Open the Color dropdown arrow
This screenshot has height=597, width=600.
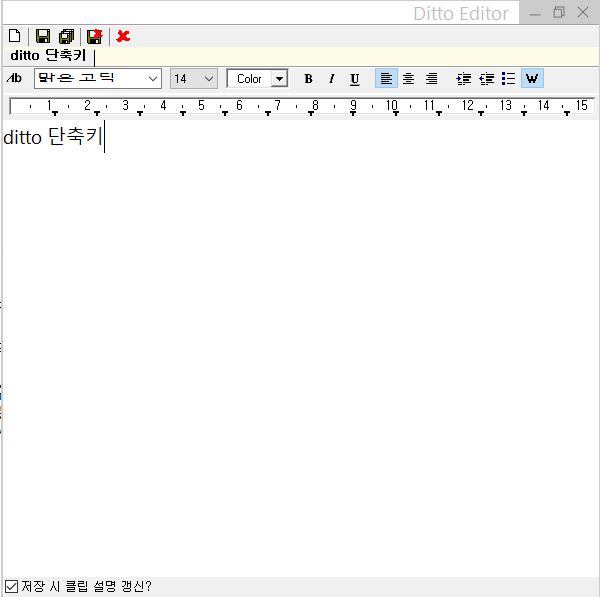click(x=279, y=79)
